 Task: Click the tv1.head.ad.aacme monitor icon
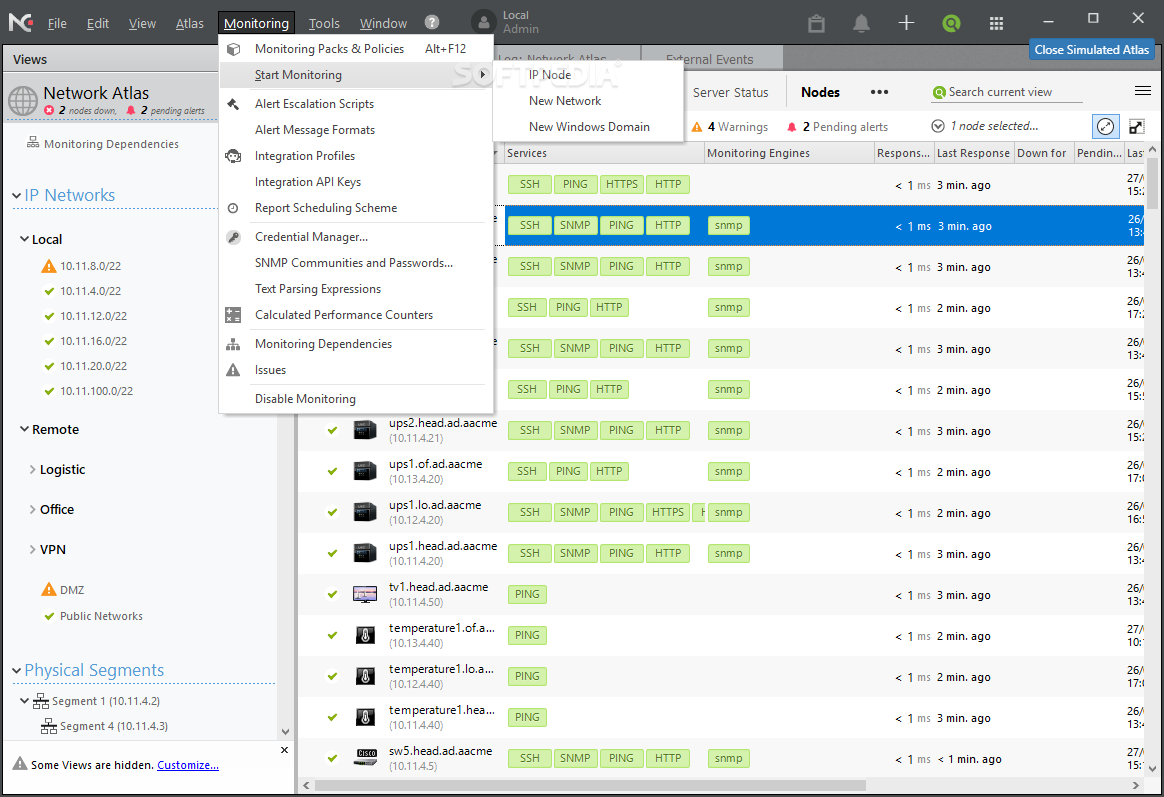364,594
